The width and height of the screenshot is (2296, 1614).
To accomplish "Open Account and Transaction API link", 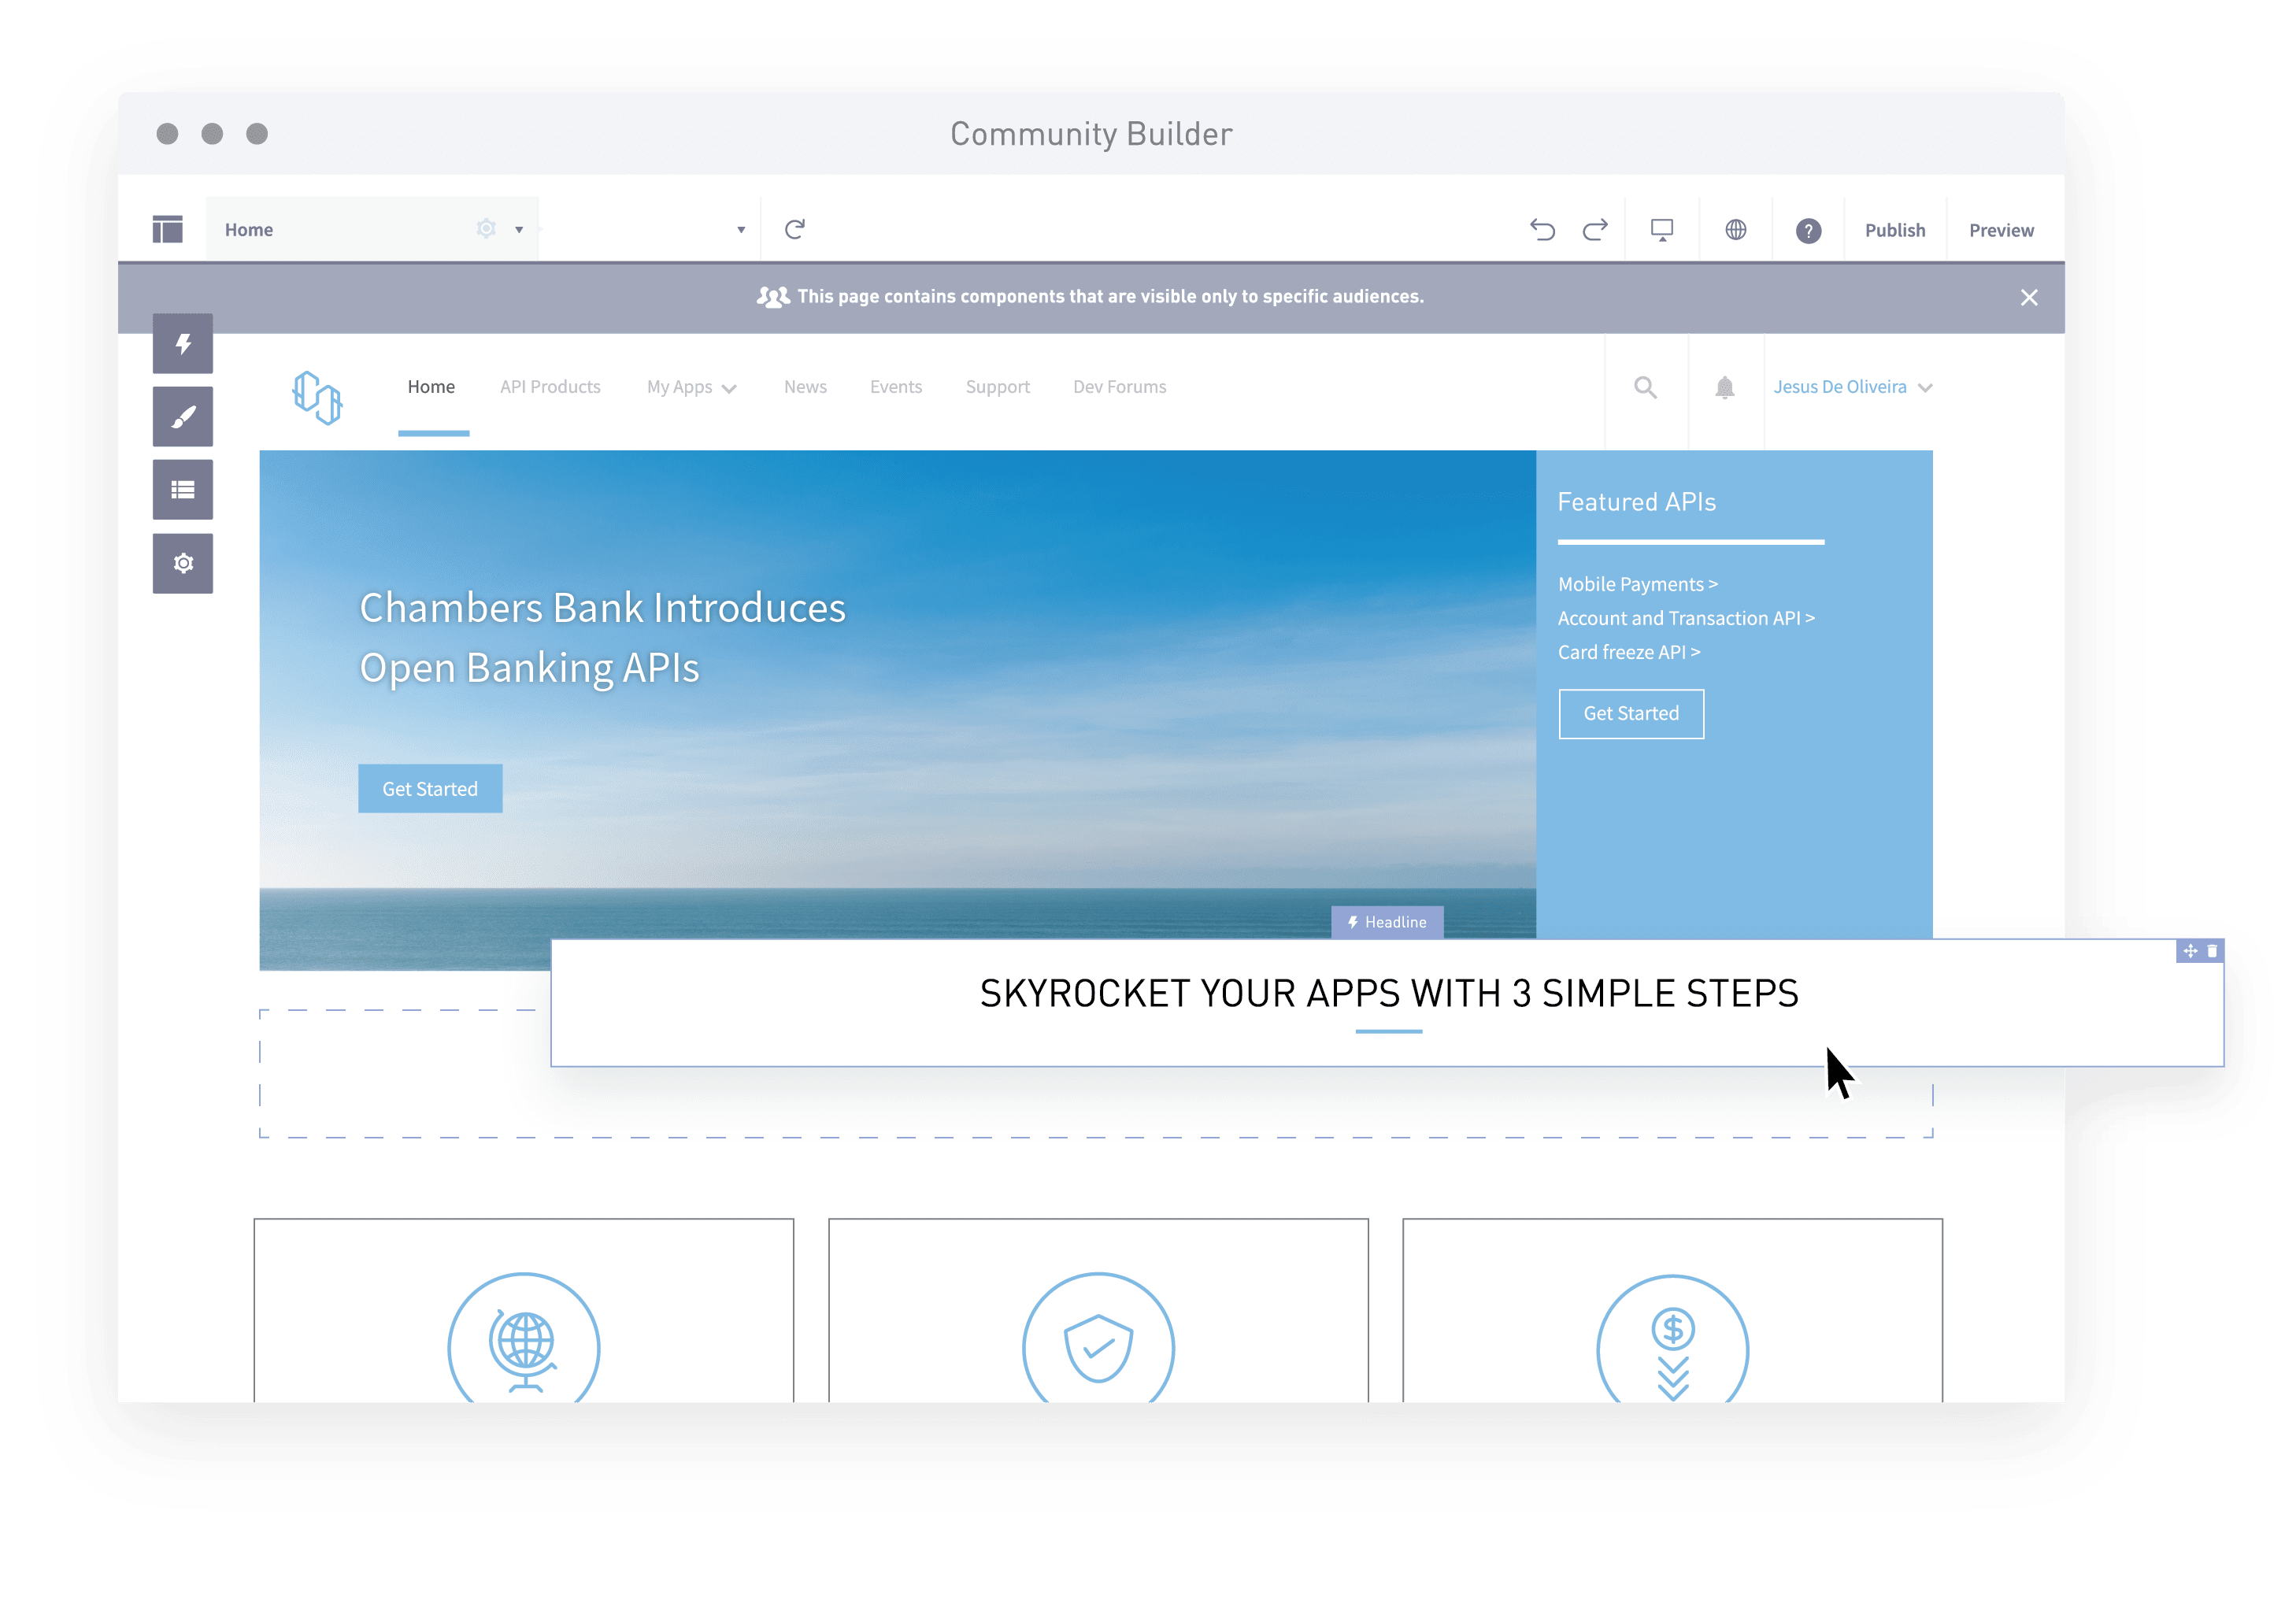I will [1686, 618].
